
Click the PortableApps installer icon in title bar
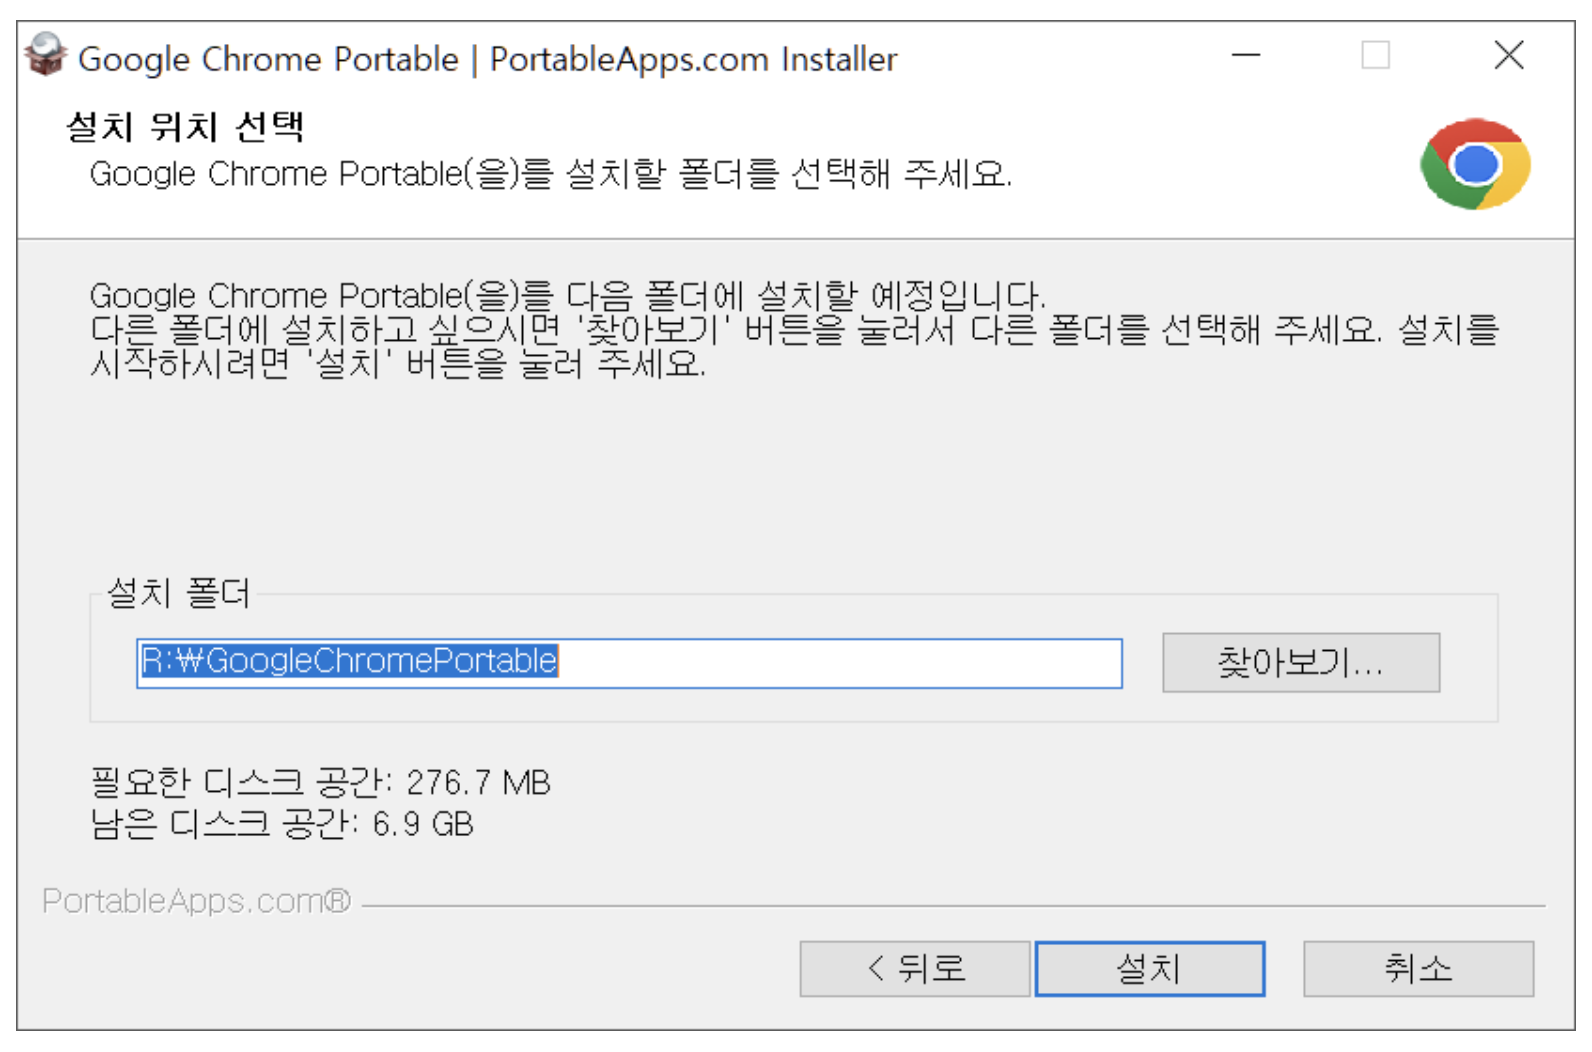pyautogui.click(x=46, y=56)
